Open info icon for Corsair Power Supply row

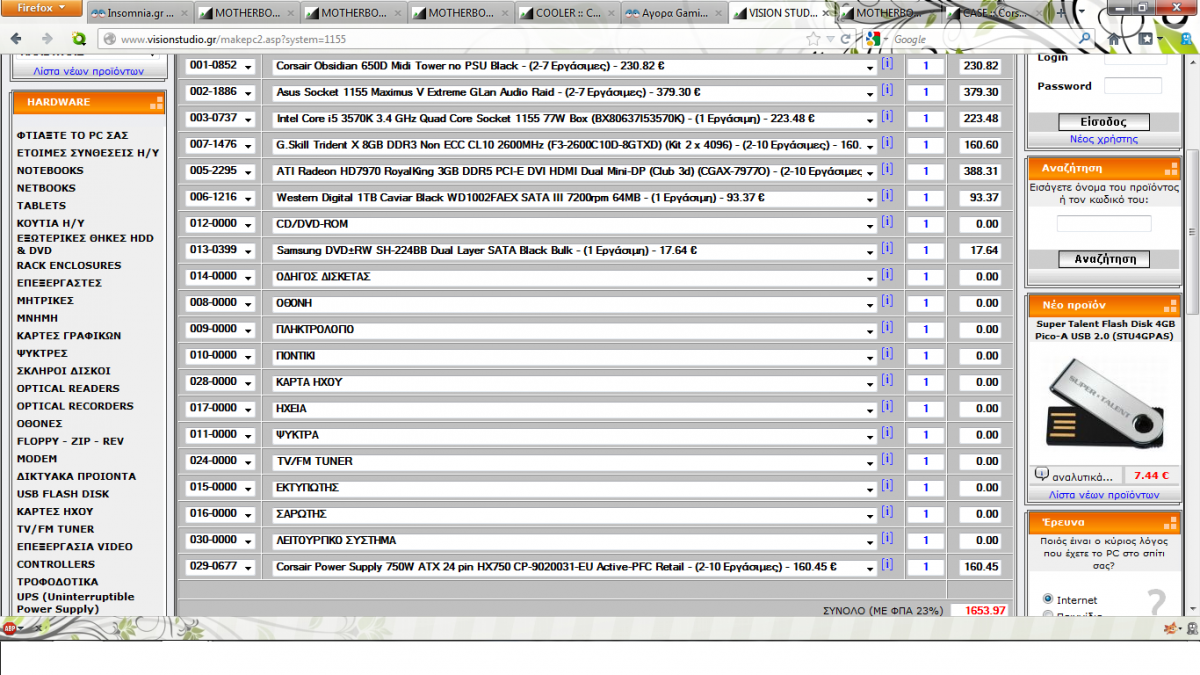886,565
